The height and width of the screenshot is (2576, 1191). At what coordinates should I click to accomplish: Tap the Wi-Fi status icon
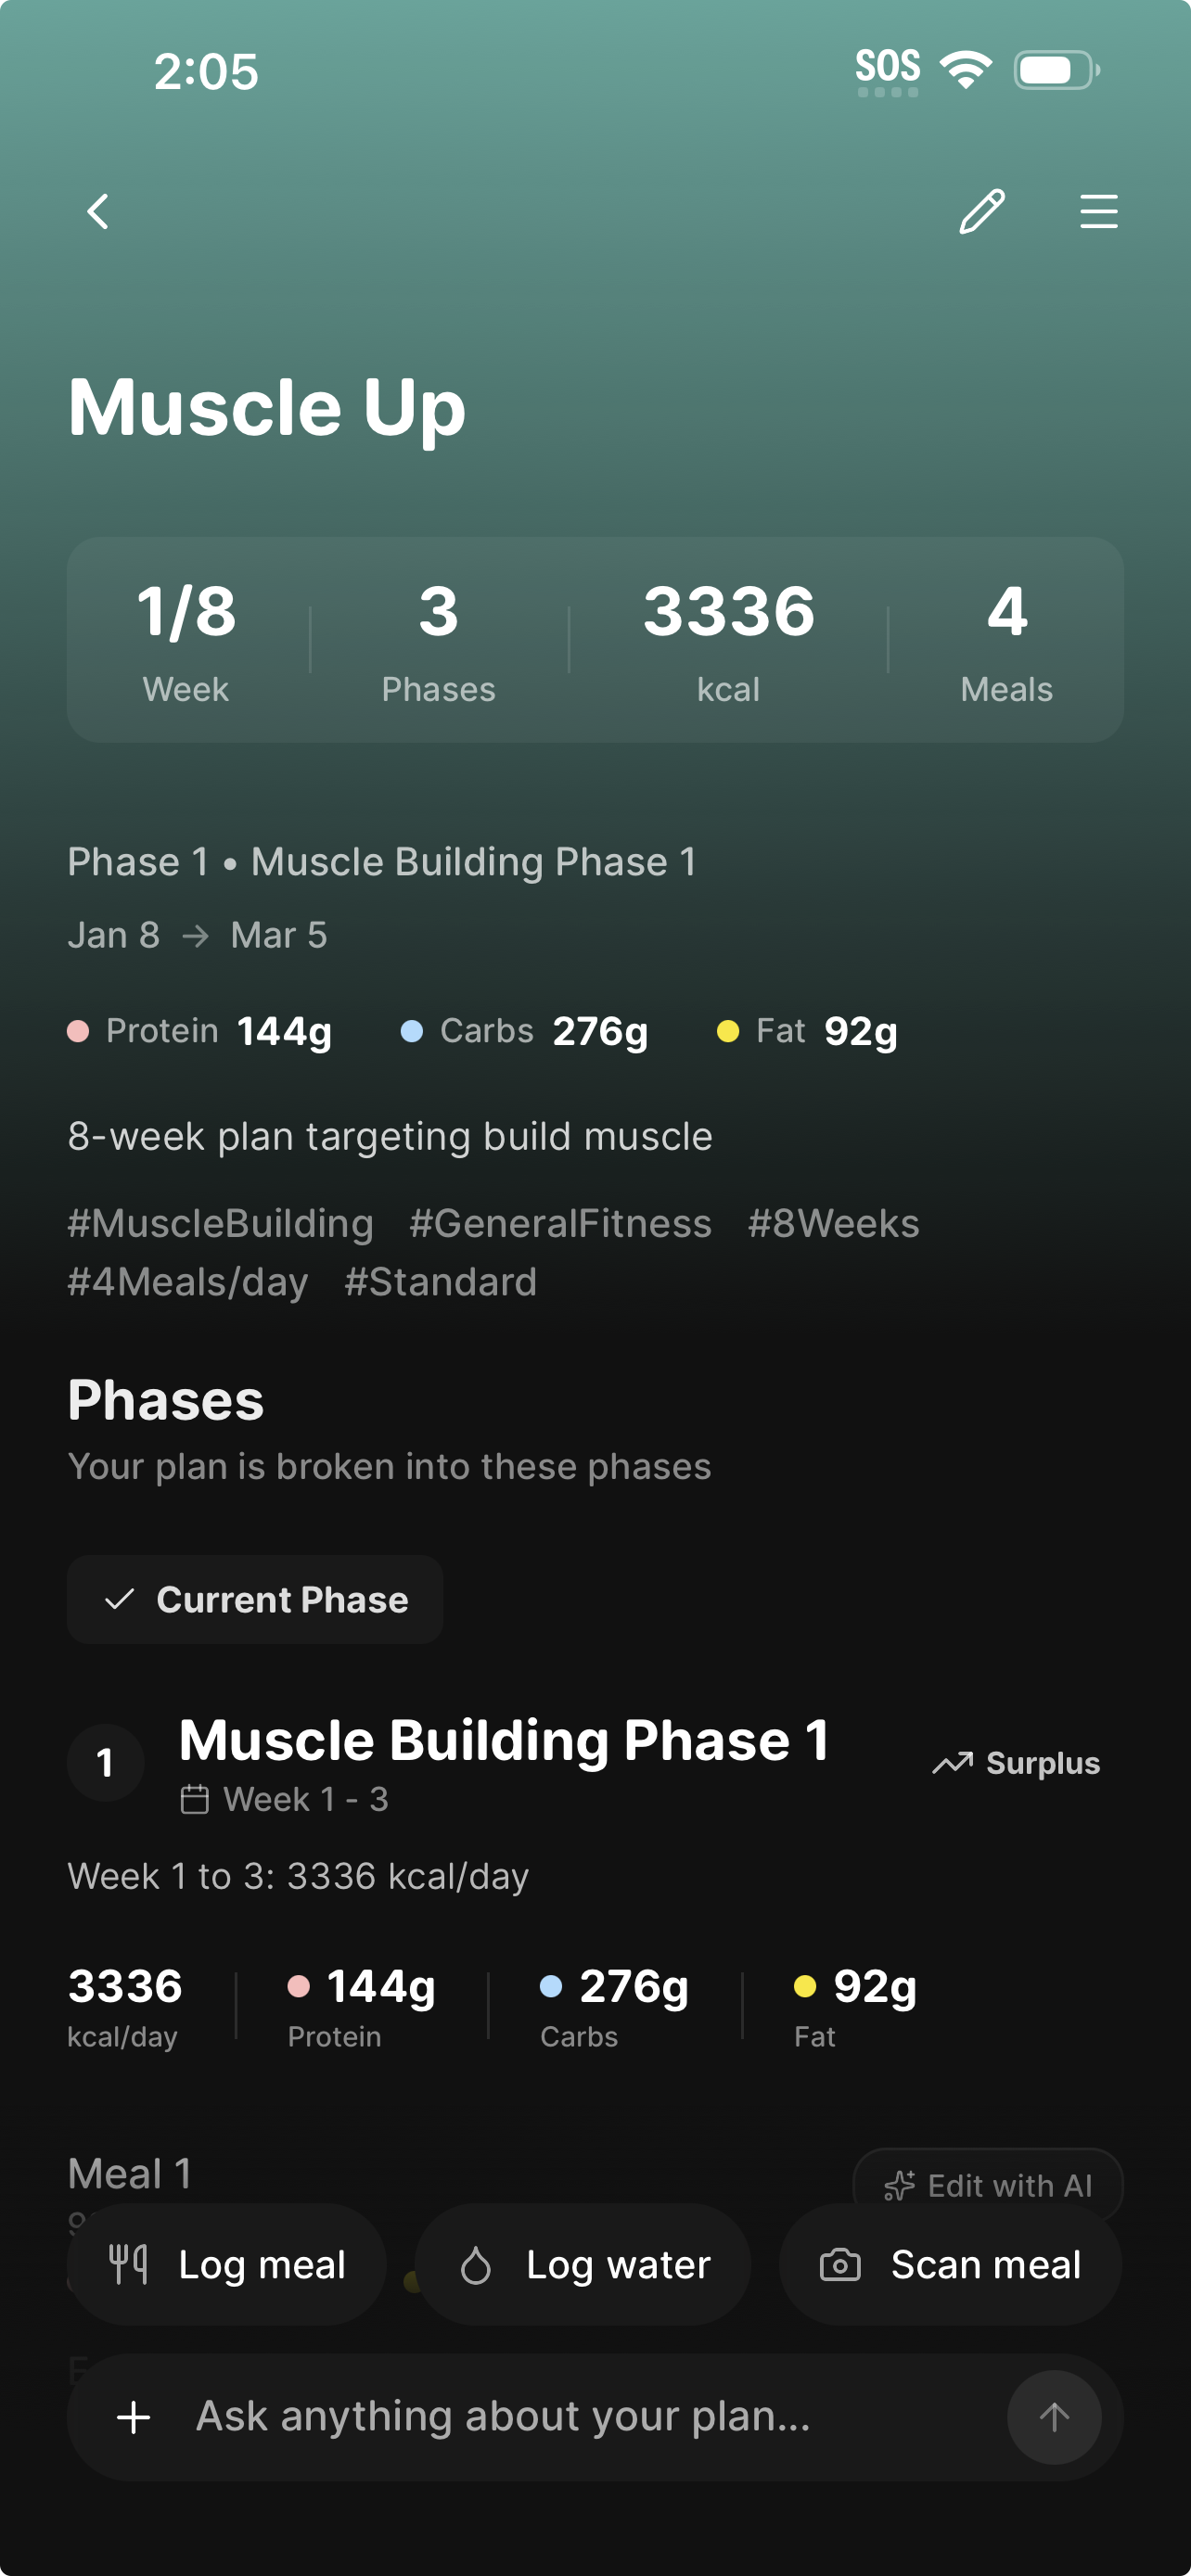coord(966,70)
